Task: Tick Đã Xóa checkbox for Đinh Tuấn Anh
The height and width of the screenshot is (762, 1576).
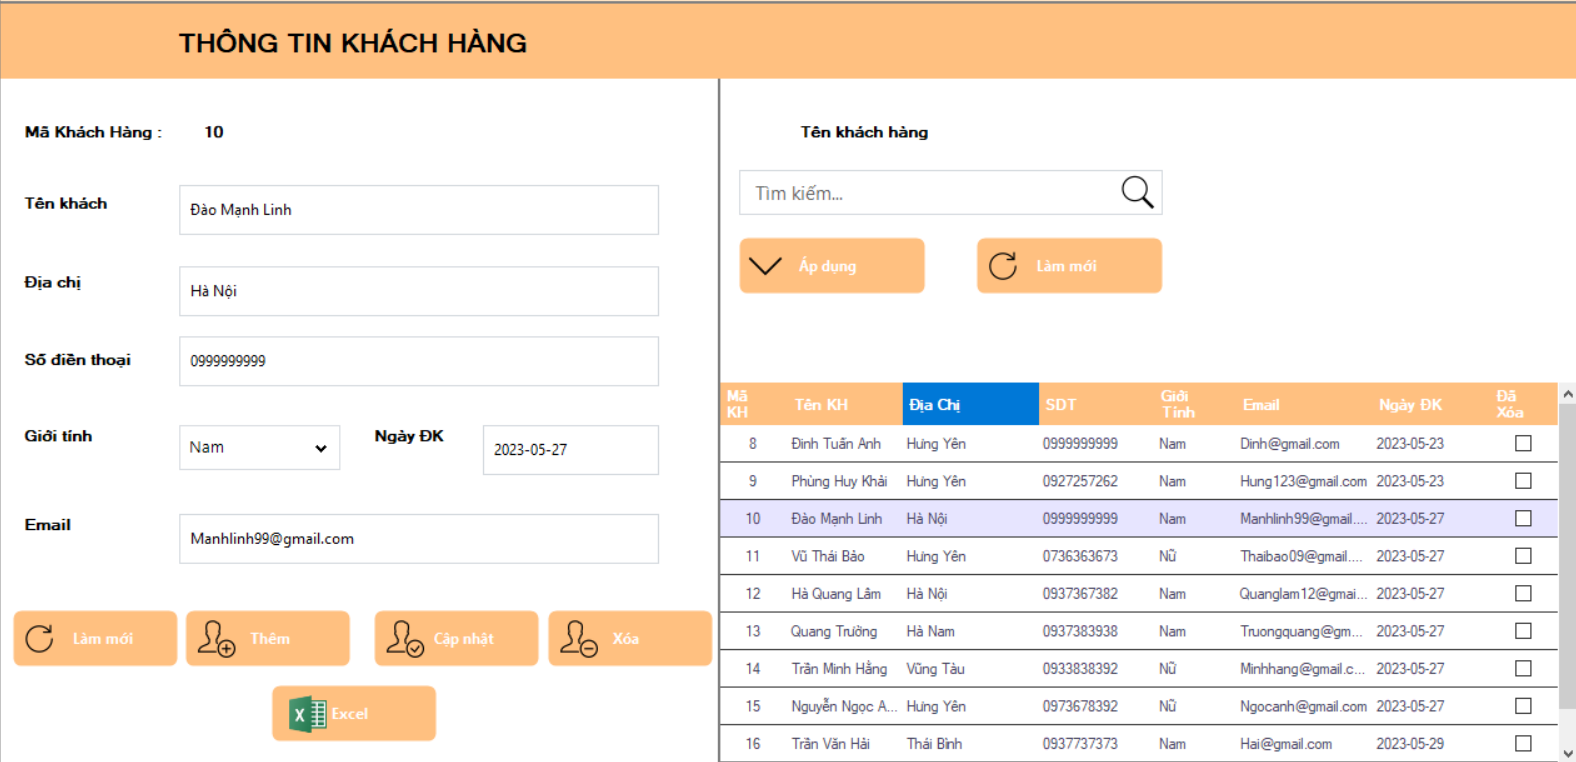Action: (1523, 443)
